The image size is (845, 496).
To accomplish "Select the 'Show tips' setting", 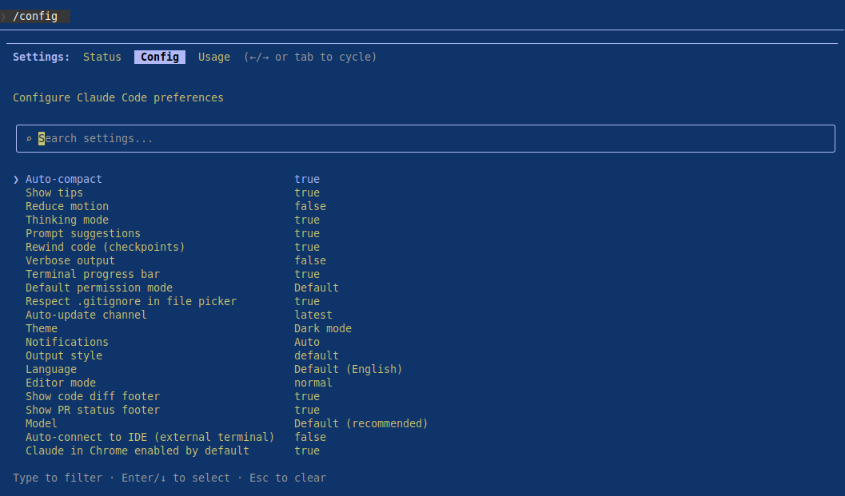I will 54,192.
